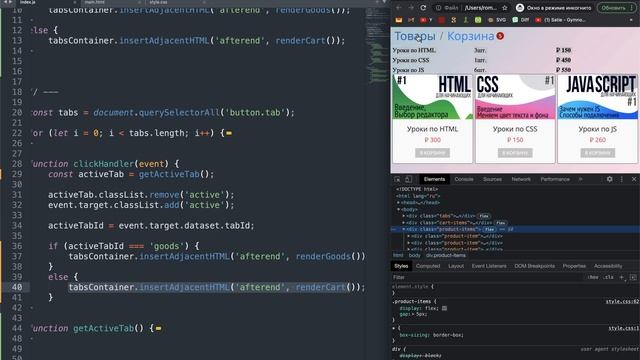Open the Diff bookmark
Viewport: 640px width, 360px height.
pyautogui.click(x=521, y=20)
